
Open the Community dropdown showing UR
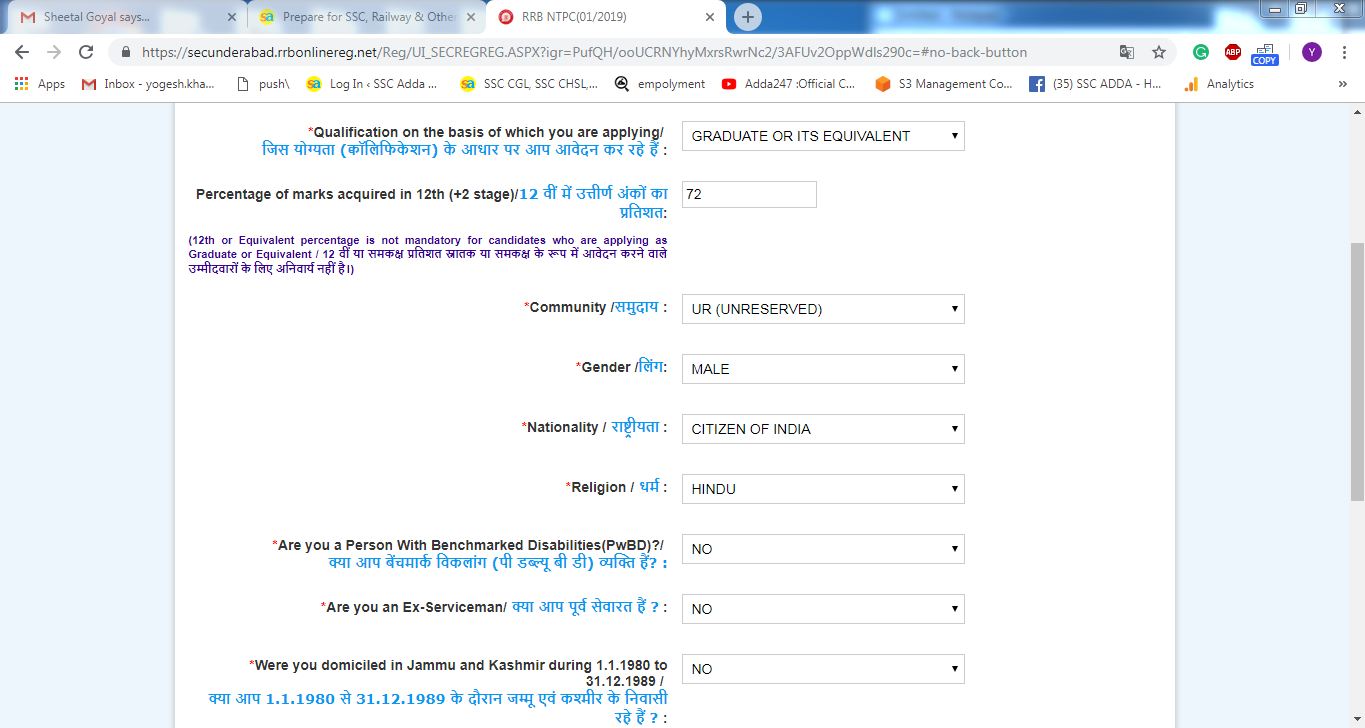click(x=823, y=309)
